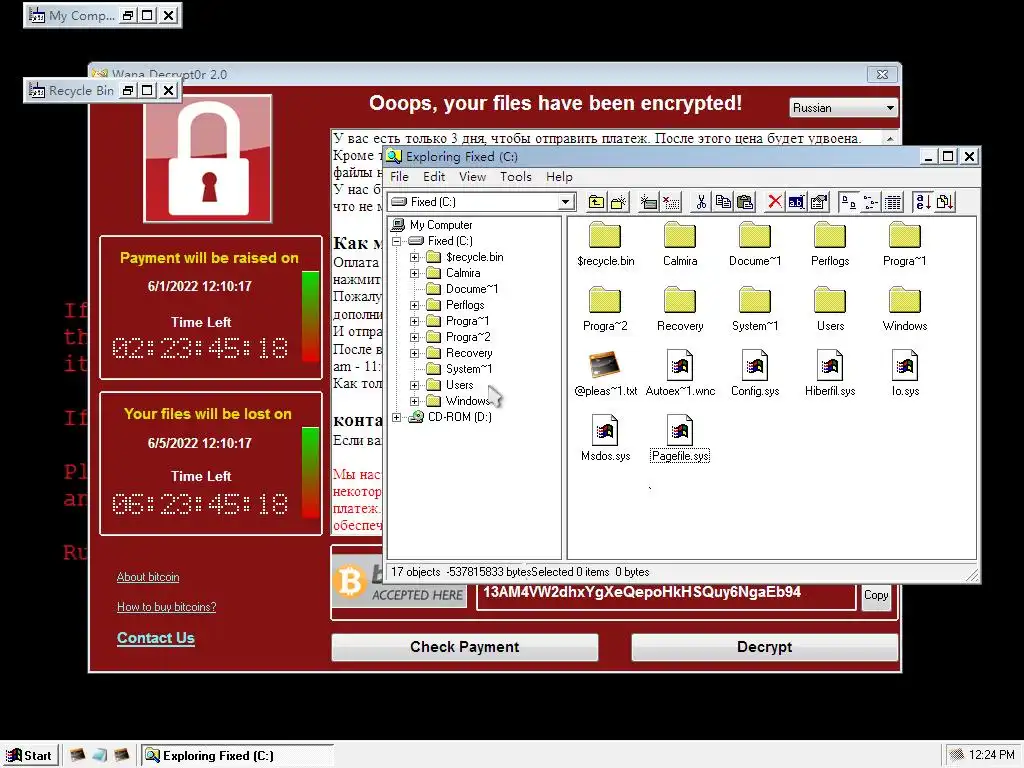Click the Rename toolbar icon
Viewport: 1024px width, 768px height.
pyautogui.click(x=797, y=202)
